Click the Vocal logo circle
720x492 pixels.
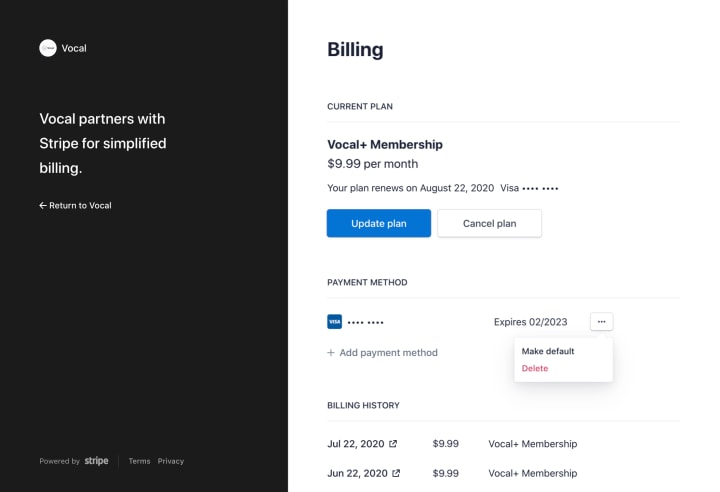[48, 48]
